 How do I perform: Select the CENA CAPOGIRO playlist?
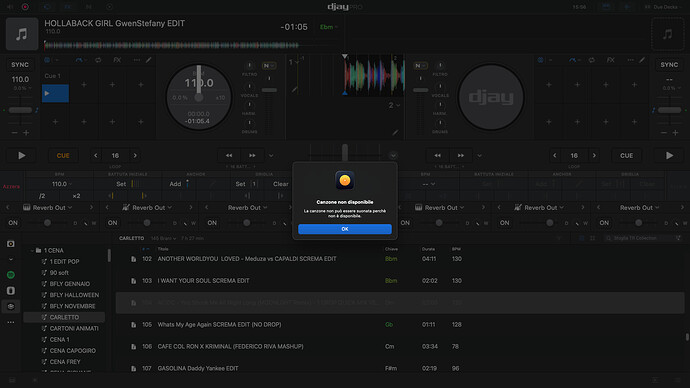72,351
